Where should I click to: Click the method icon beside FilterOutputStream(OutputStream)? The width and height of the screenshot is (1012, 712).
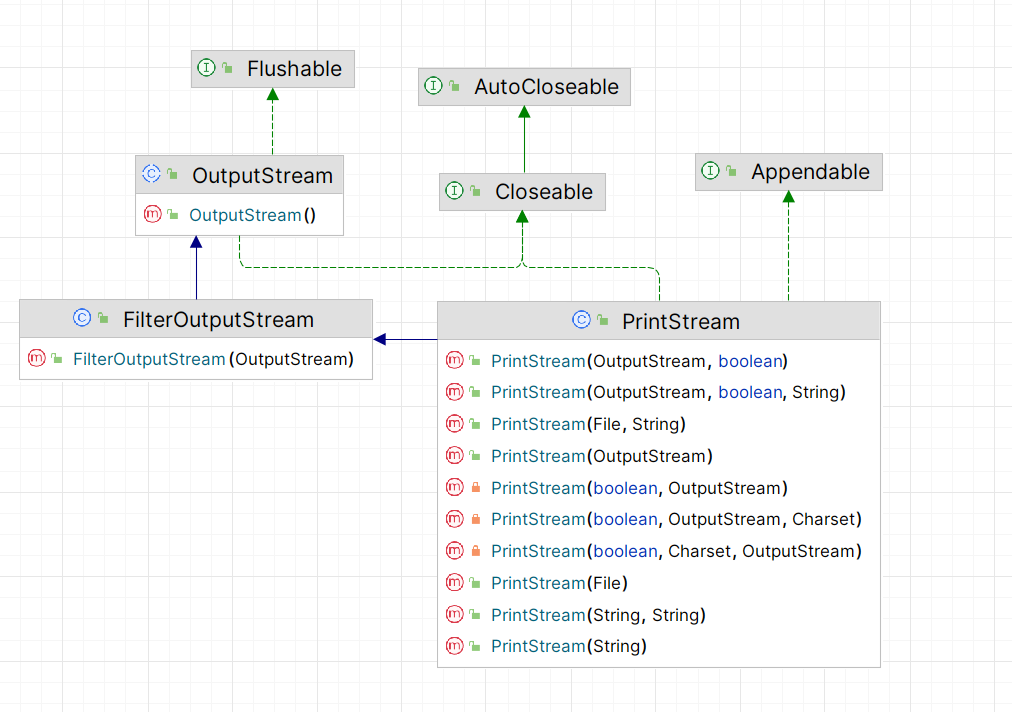coord(37,358)
